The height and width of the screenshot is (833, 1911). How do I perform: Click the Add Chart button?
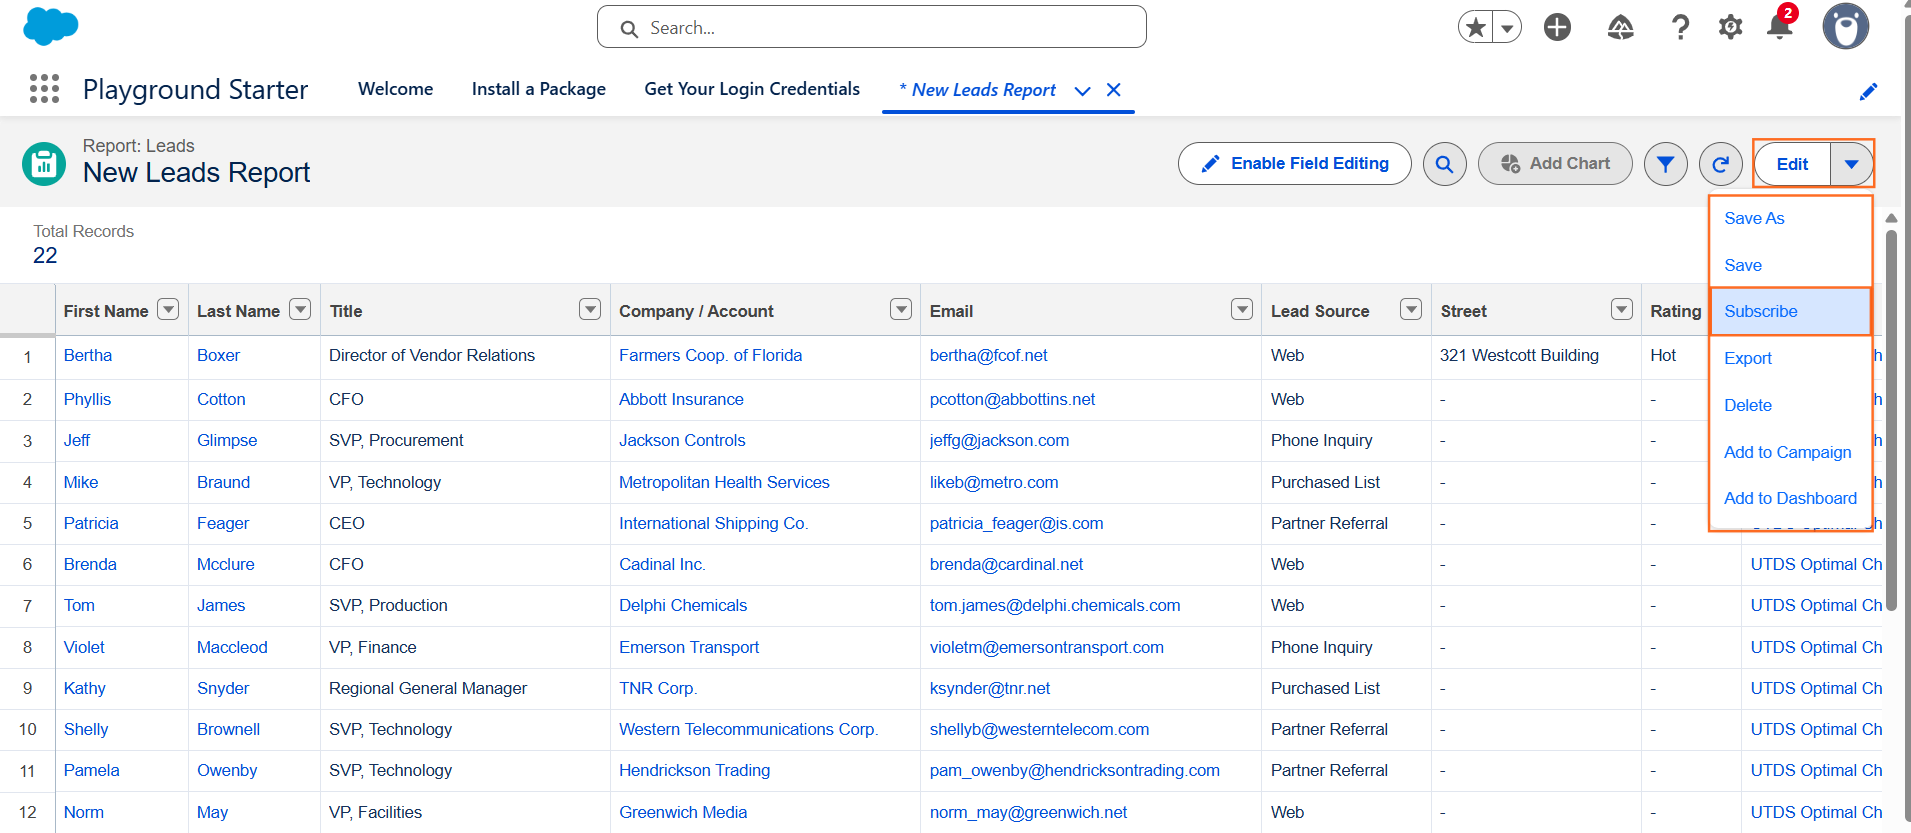[1555, 164]
